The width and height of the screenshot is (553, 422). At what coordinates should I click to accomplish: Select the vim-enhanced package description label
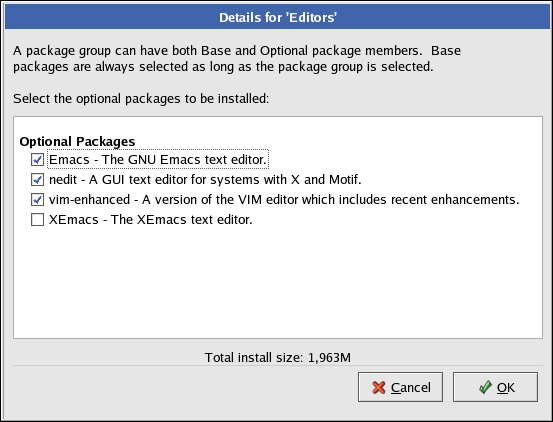[284, 200]
